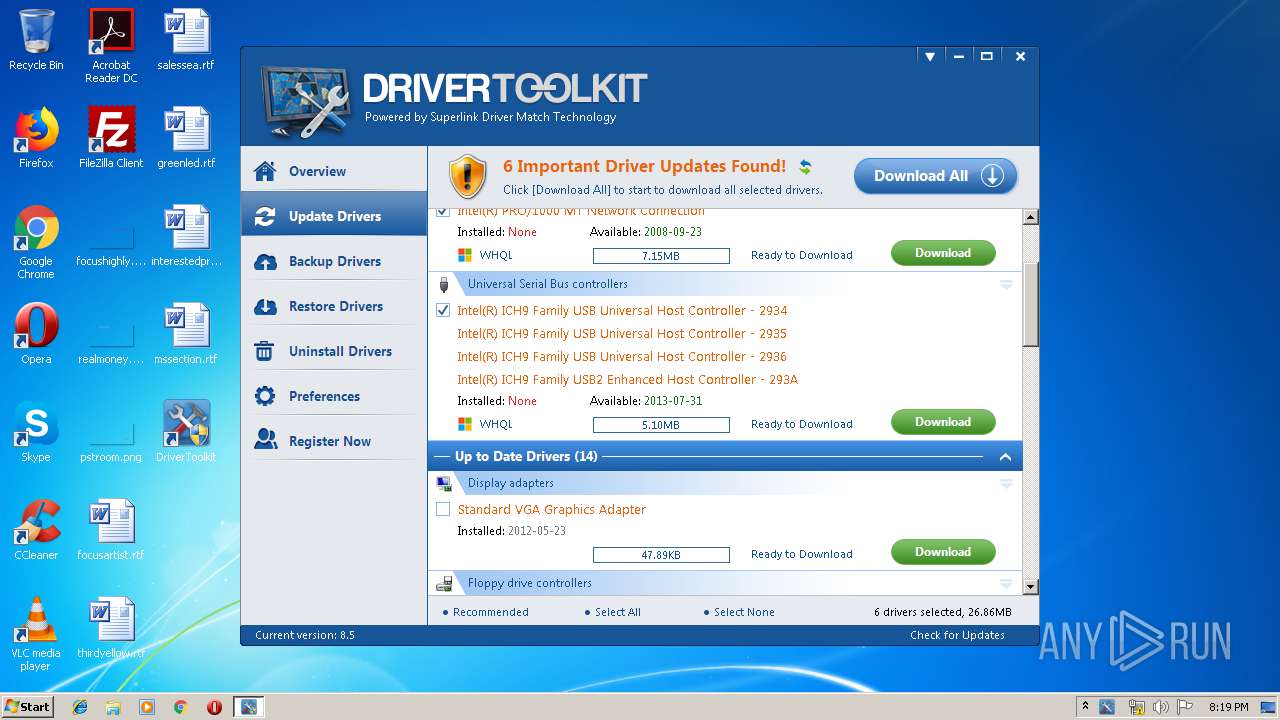Image resolution: width=1280 pixels, height=720 pixels.
Task: Click the volume icon in system tray
Action: pyautogui.click(x=1161, y=707)
